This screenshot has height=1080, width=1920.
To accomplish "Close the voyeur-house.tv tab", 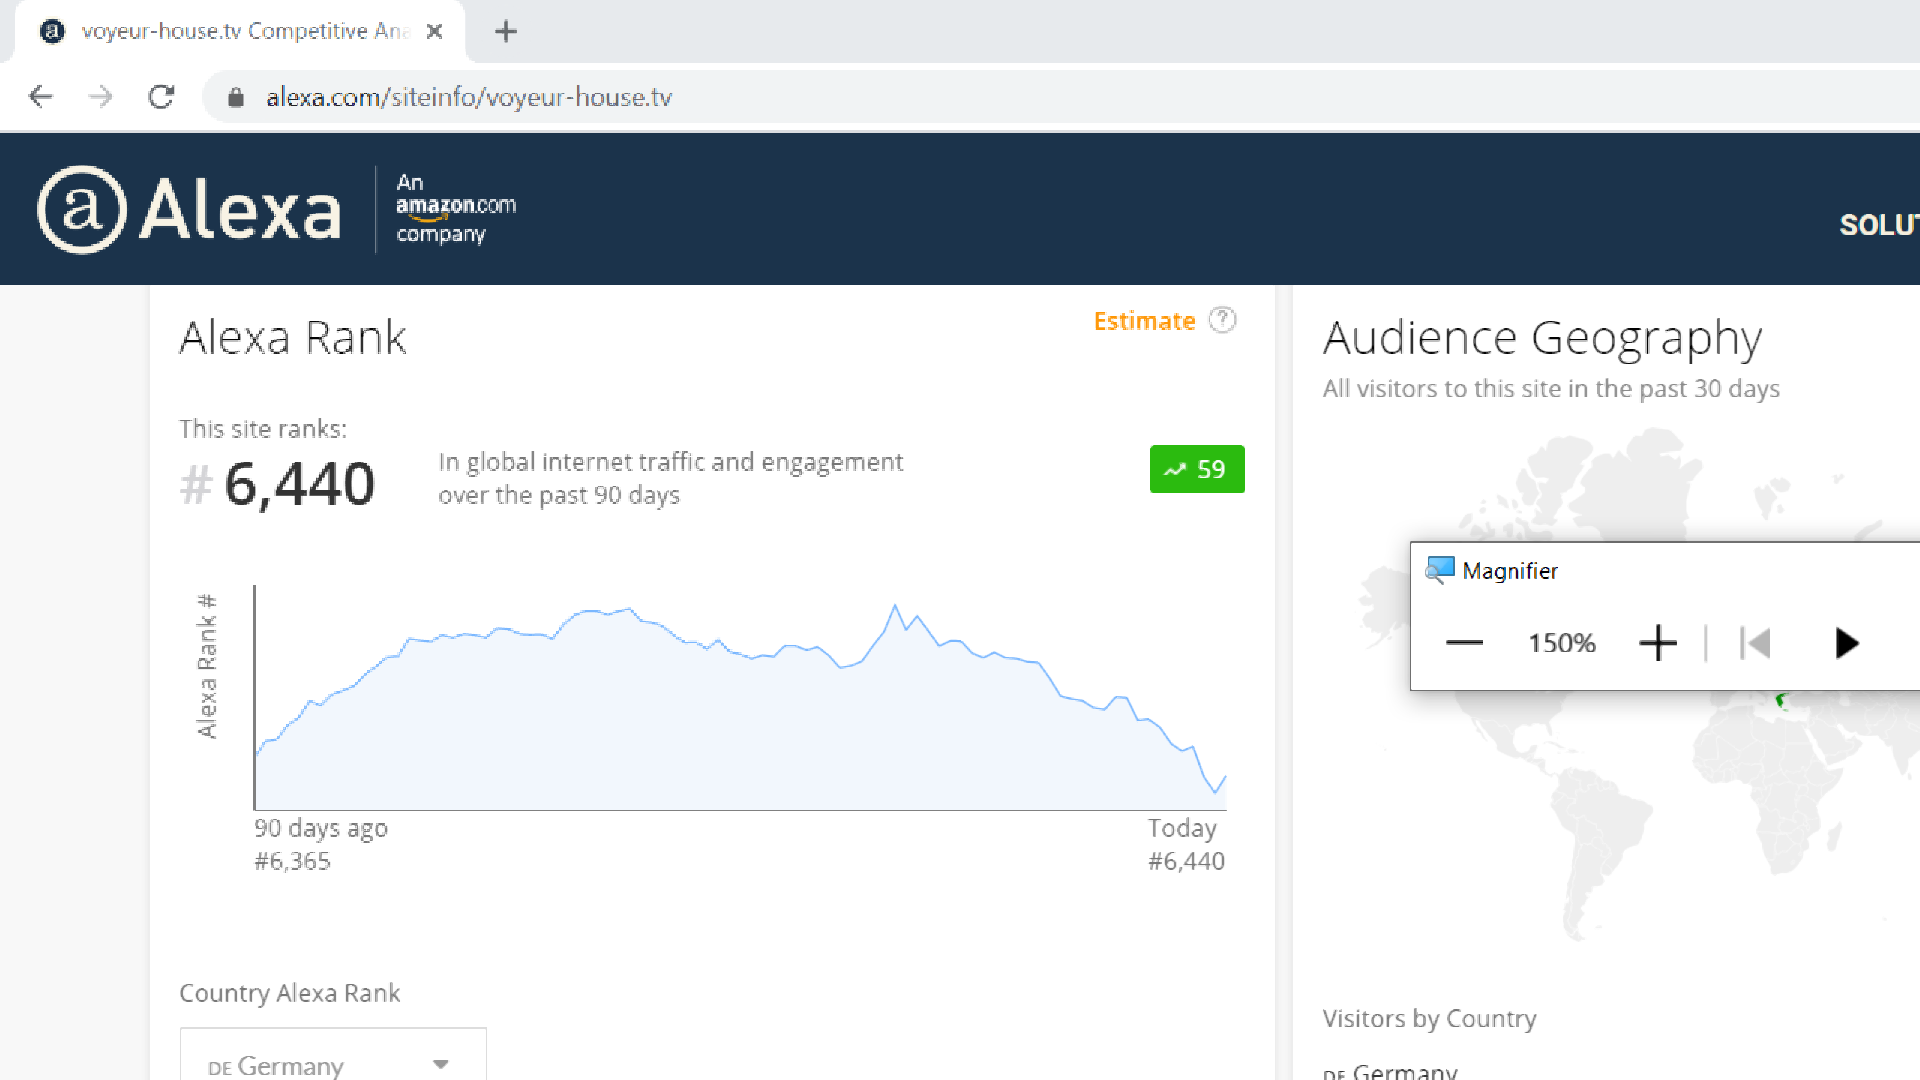I will (434, 31).
